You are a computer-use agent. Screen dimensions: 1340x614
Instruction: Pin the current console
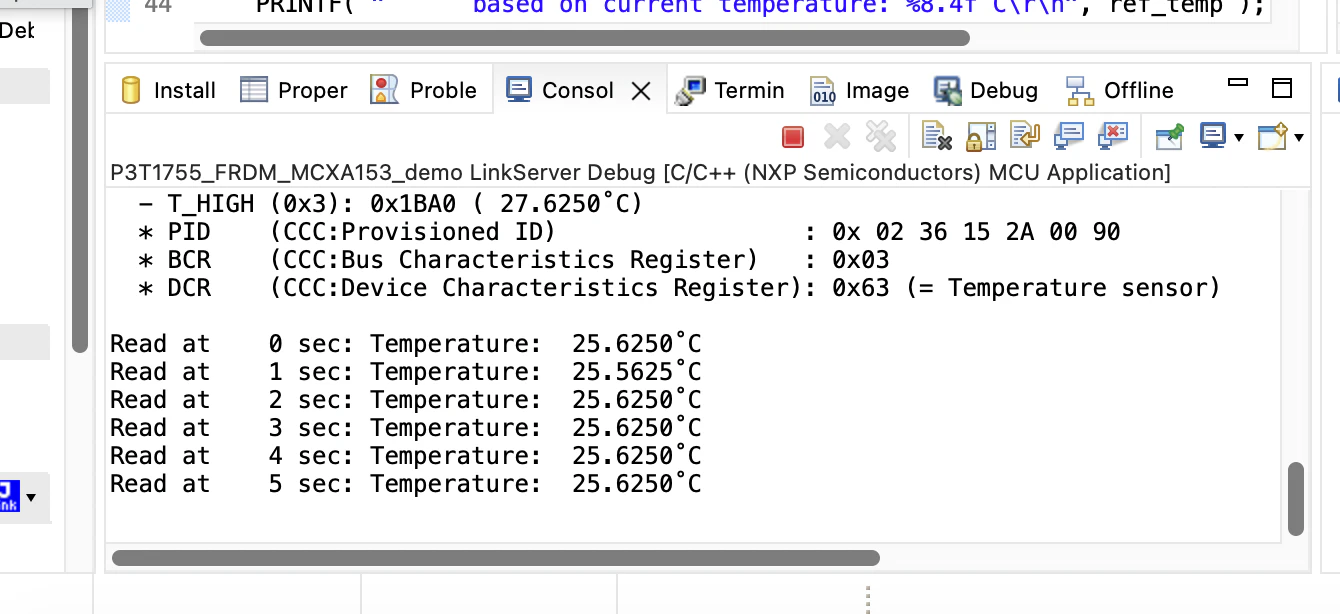coord(1169,137)
